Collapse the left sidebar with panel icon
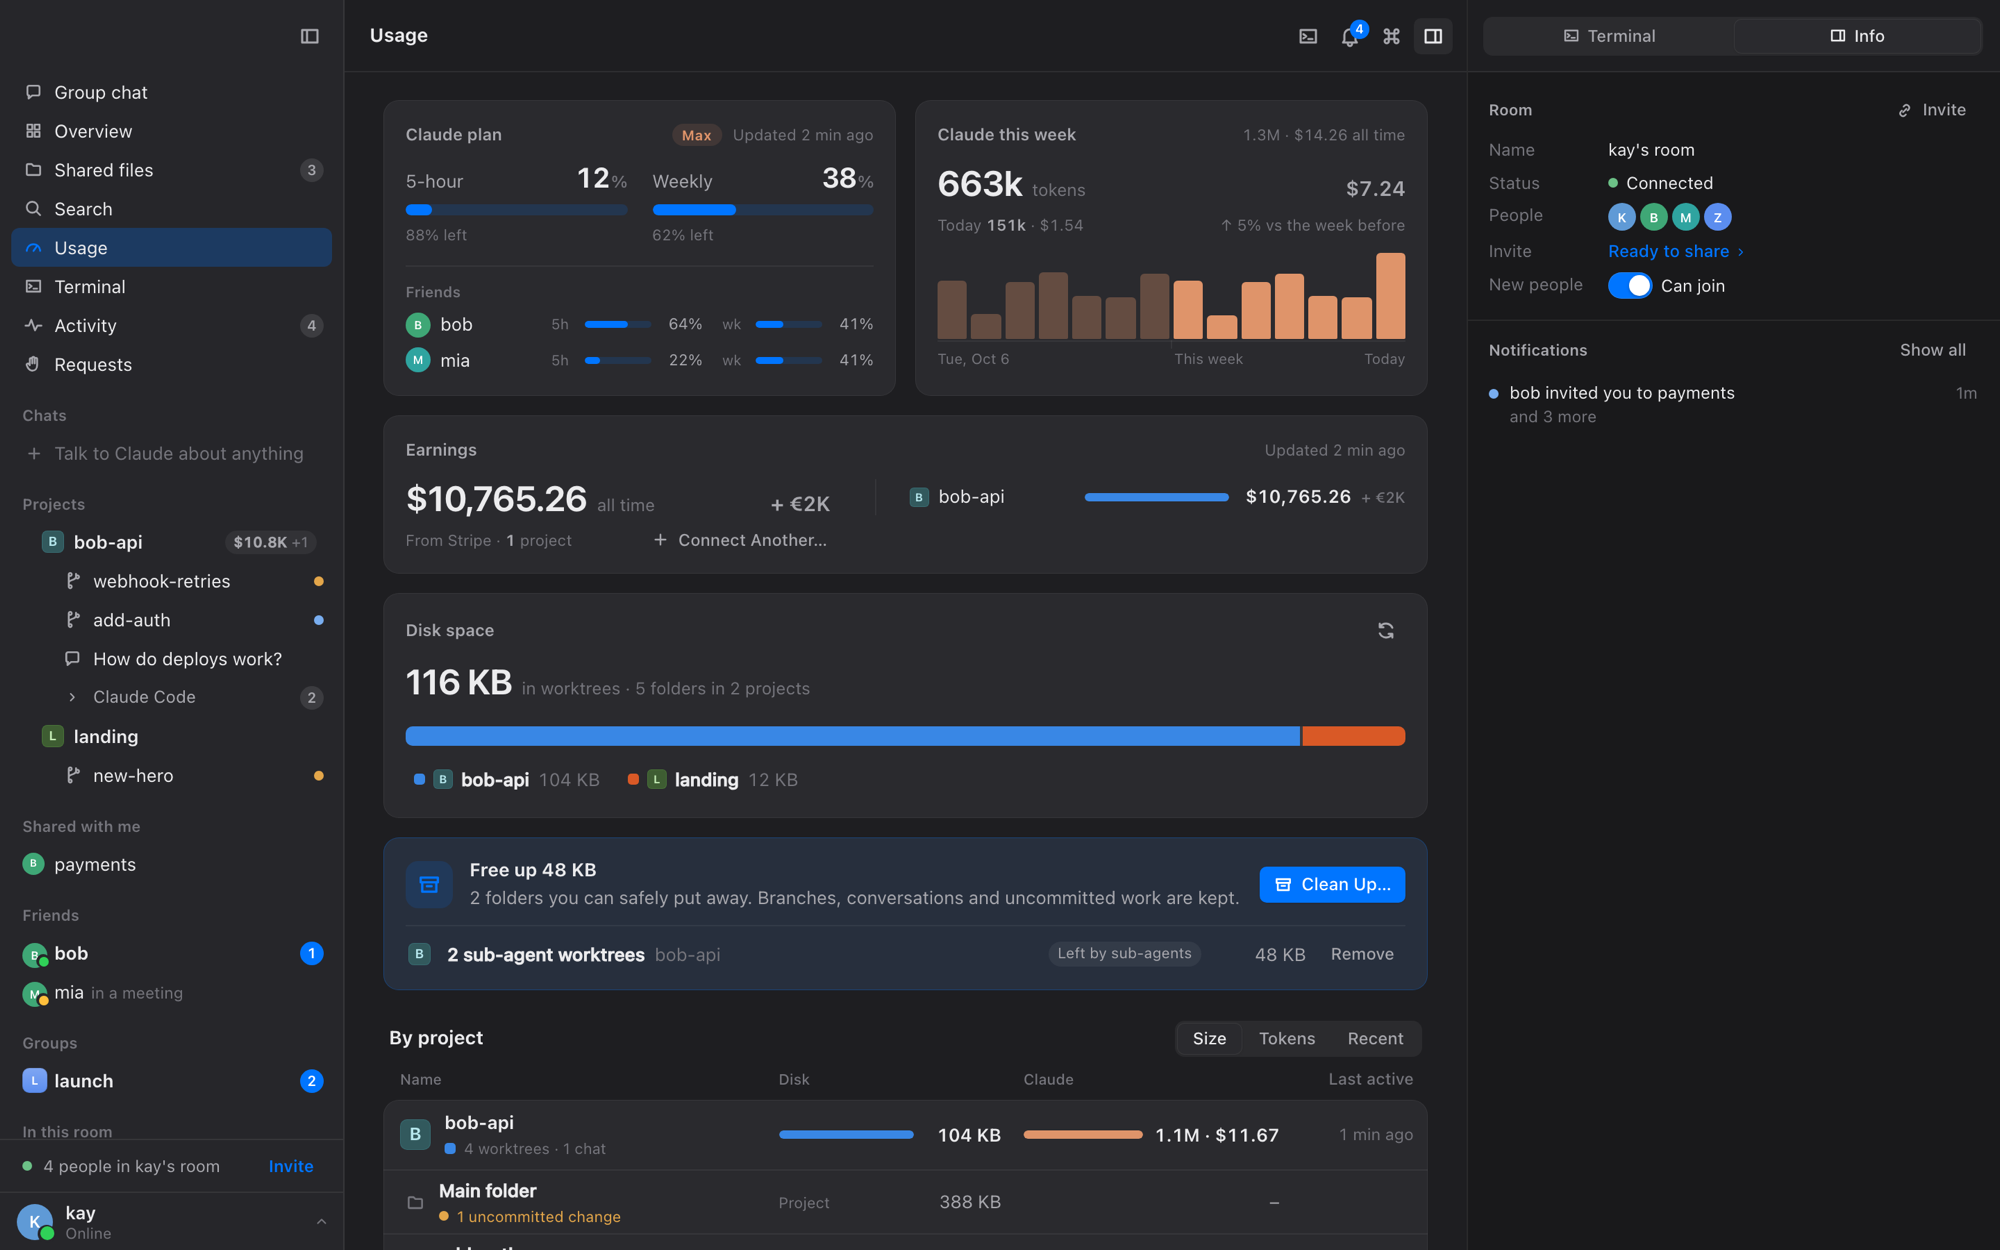The width and height of the screenshot is (2000, 1250). click(310, 36)
